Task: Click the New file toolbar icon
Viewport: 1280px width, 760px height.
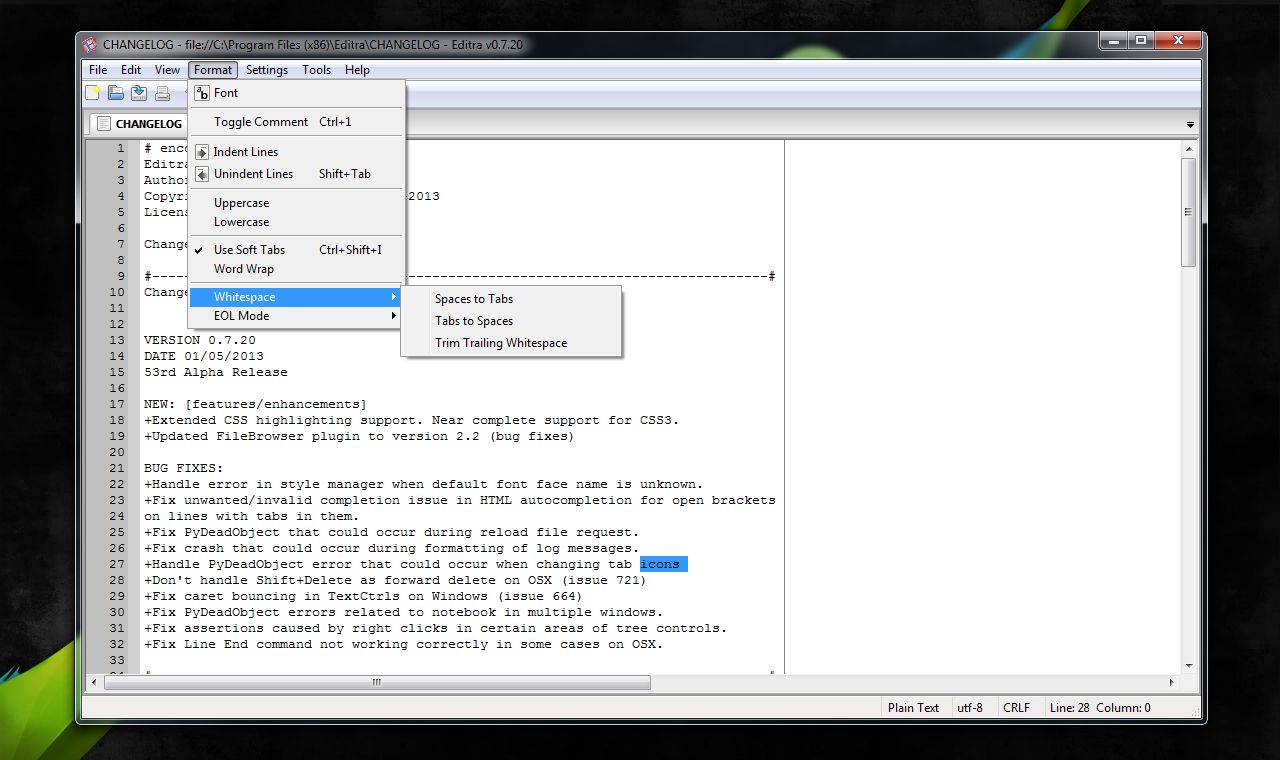Action: coord(92,94)
